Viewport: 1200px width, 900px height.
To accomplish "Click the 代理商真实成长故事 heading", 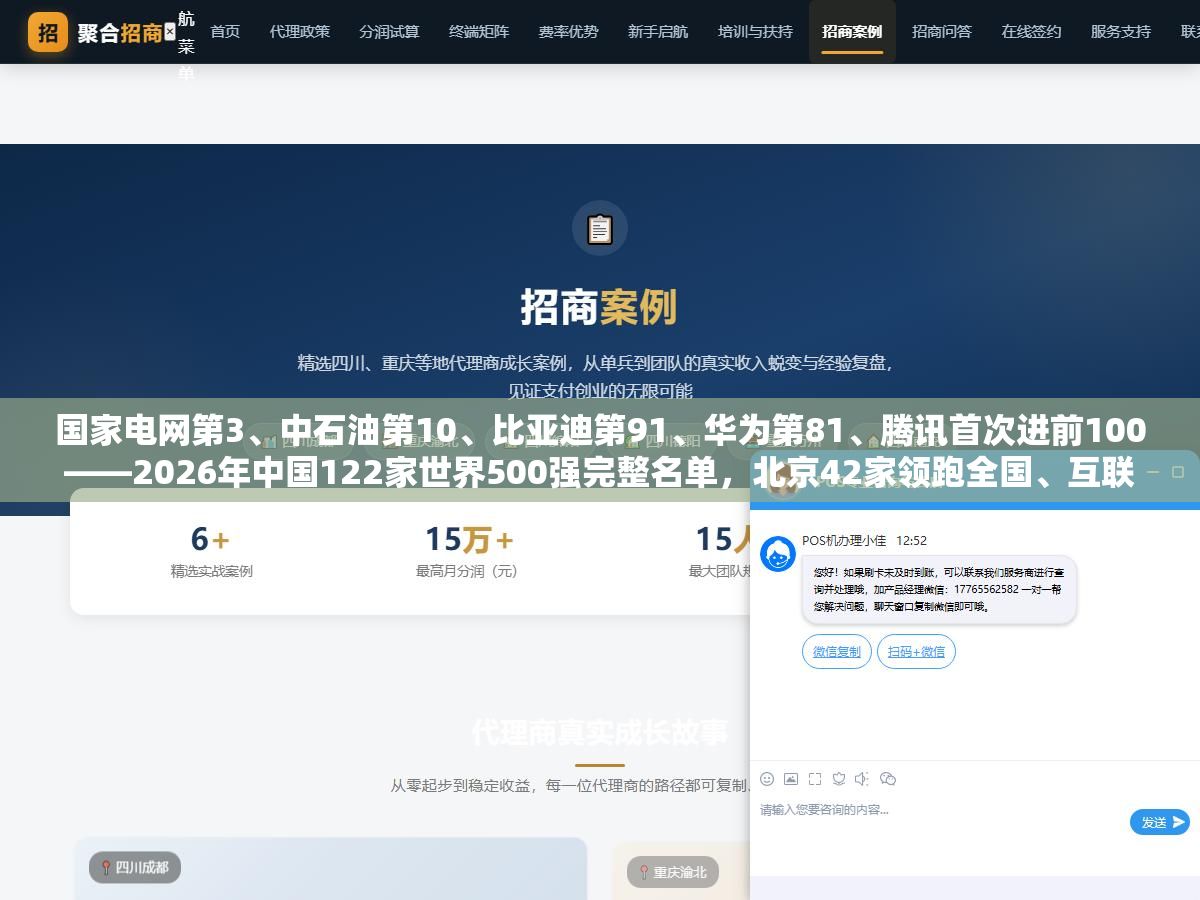I will point(600,733).
